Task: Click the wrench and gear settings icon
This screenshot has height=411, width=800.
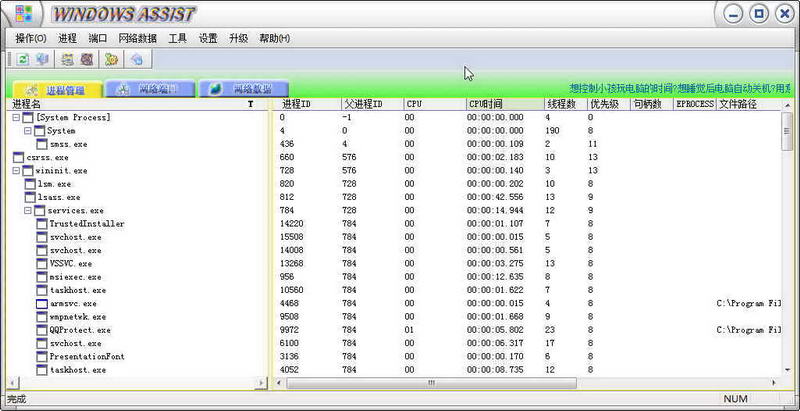Action: [111, 60]
